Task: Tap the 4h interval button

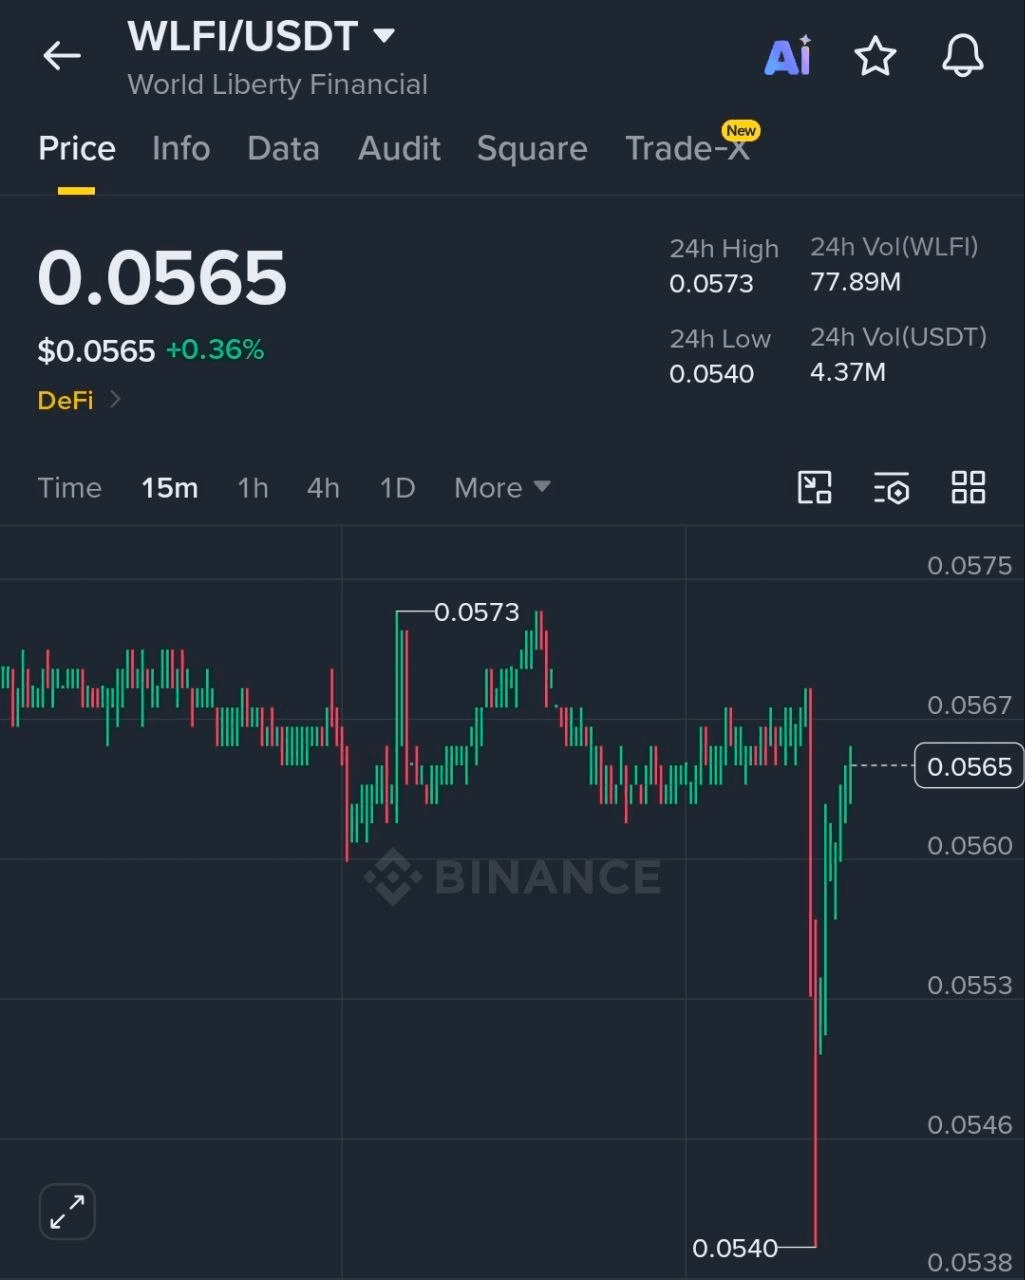Action: click(x=323, y=488)
